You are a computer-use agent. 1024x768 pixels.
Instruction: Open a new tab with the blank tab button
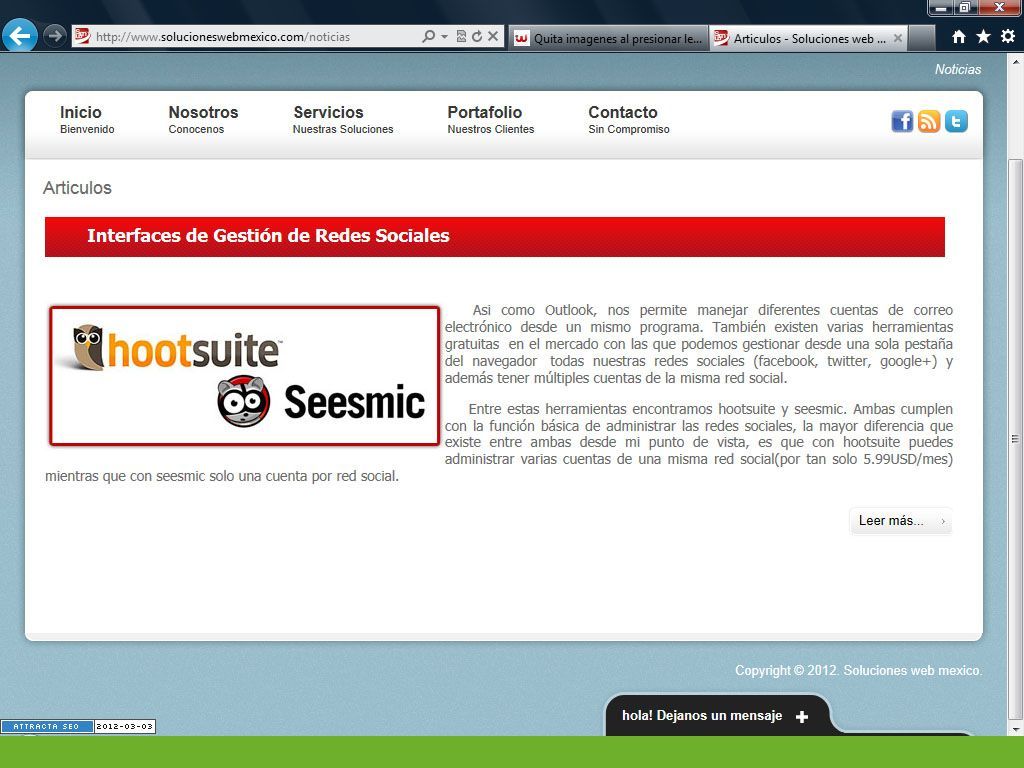point(921,39)
